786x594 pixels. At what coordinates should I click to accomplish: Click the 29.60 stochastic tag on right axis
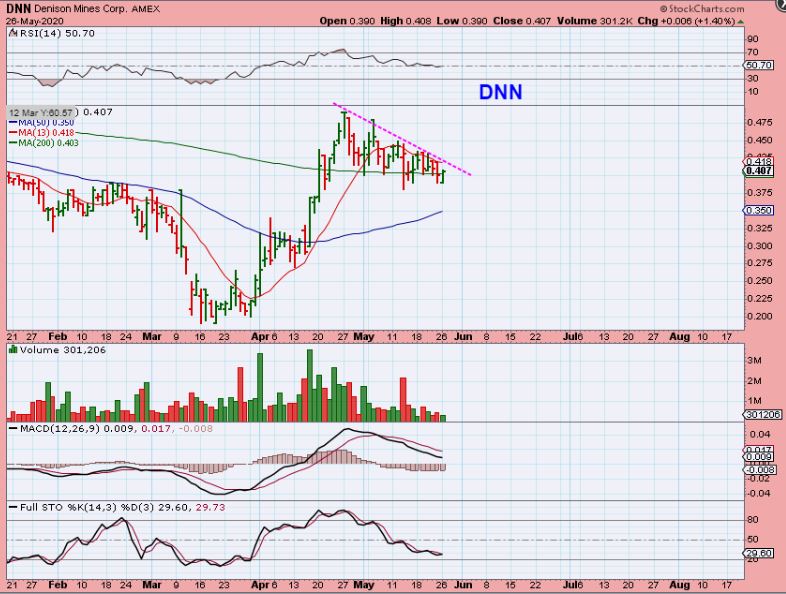click(x=758, y=553)
